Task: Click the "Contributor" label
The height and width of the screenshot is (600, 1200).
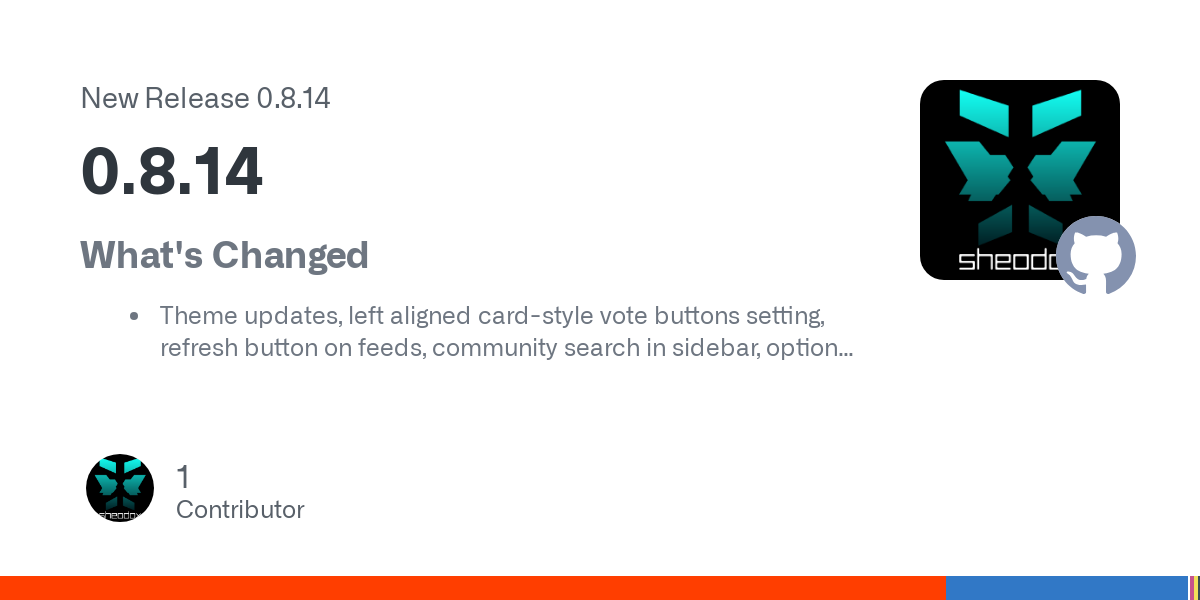Action: [x=240, y=509]
